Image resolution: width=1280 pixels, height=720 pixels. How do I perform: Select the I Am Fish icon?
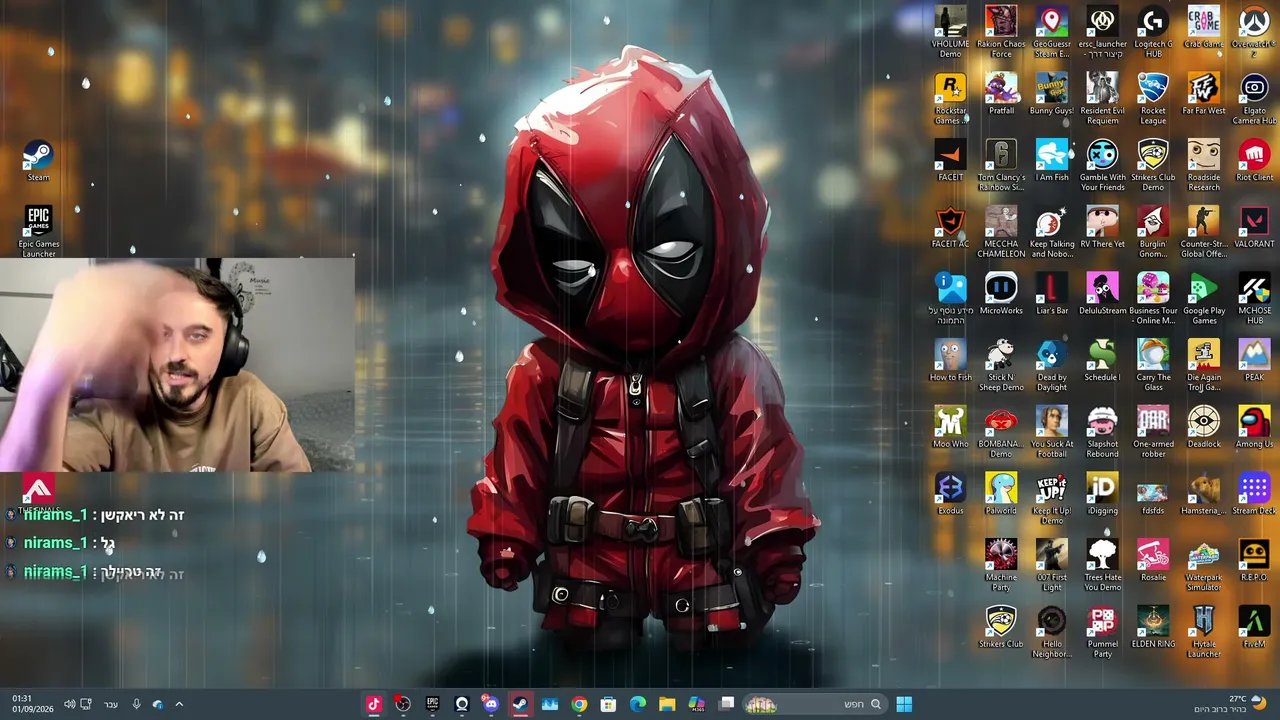point(1052,161)
